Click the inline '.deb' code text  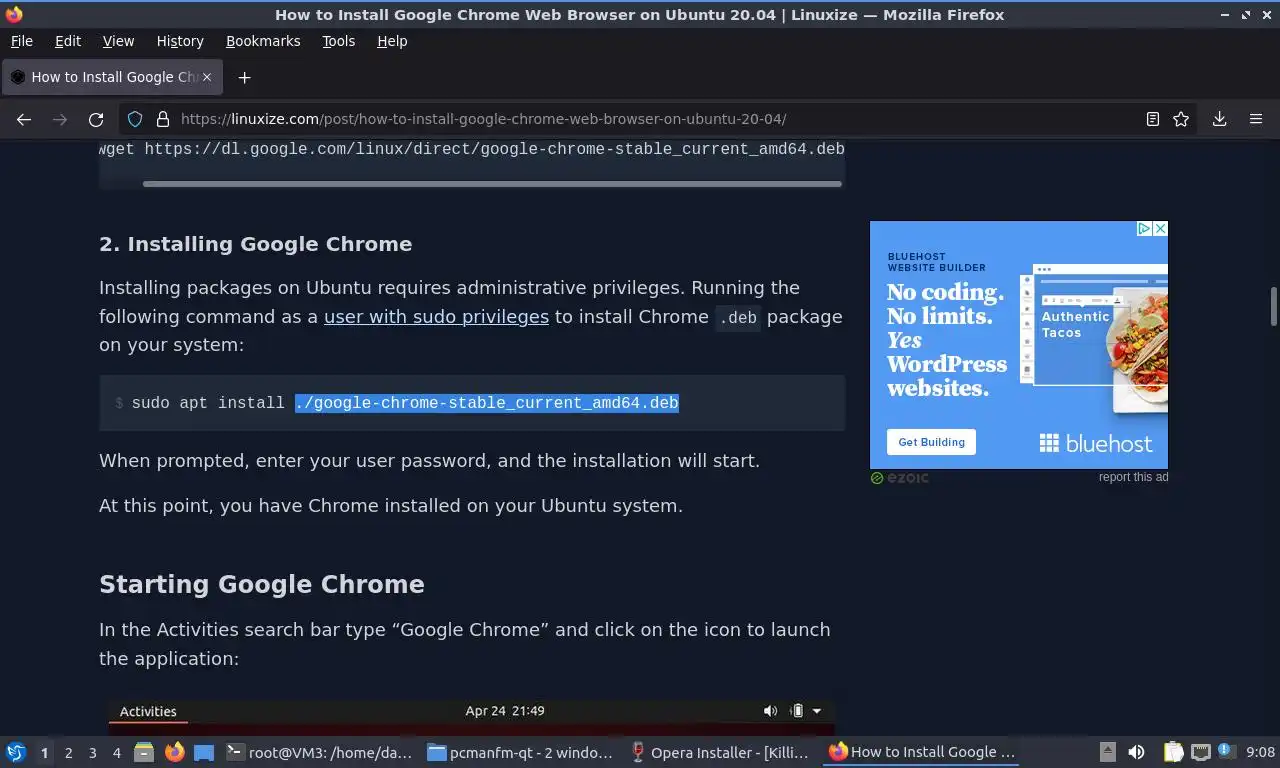coord(738,317)
